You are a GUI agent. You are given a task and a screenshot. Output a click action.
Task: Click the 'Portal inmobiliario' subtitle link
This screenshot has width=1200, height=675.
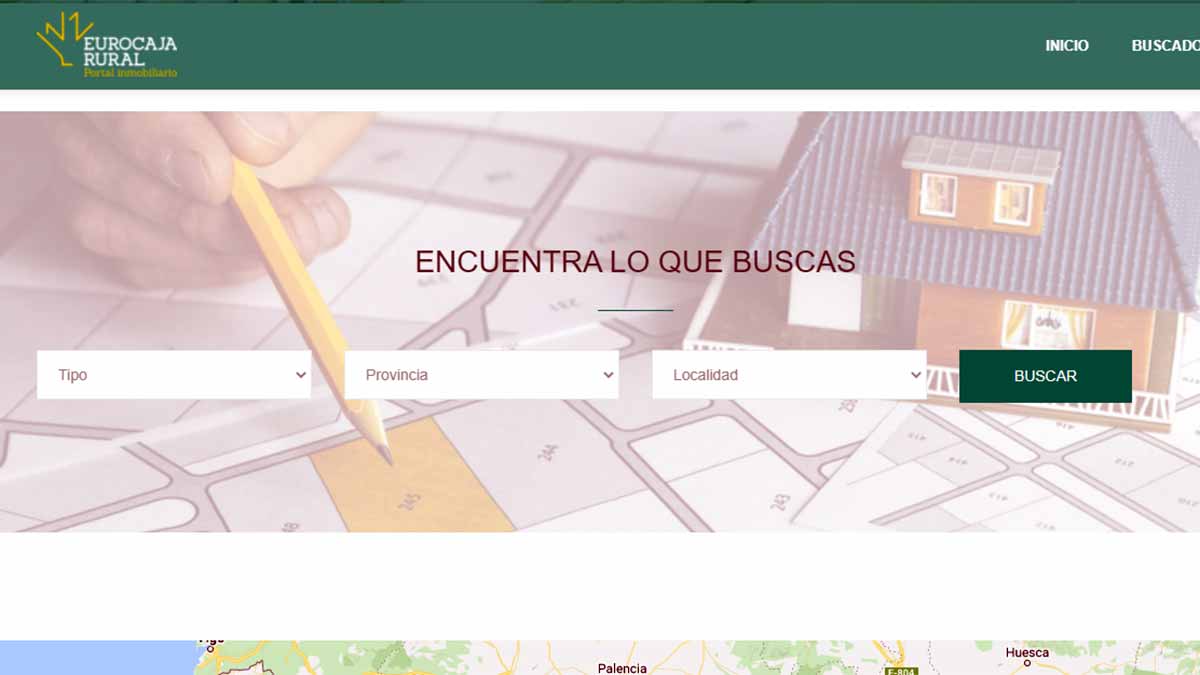(x=130, y=72)
